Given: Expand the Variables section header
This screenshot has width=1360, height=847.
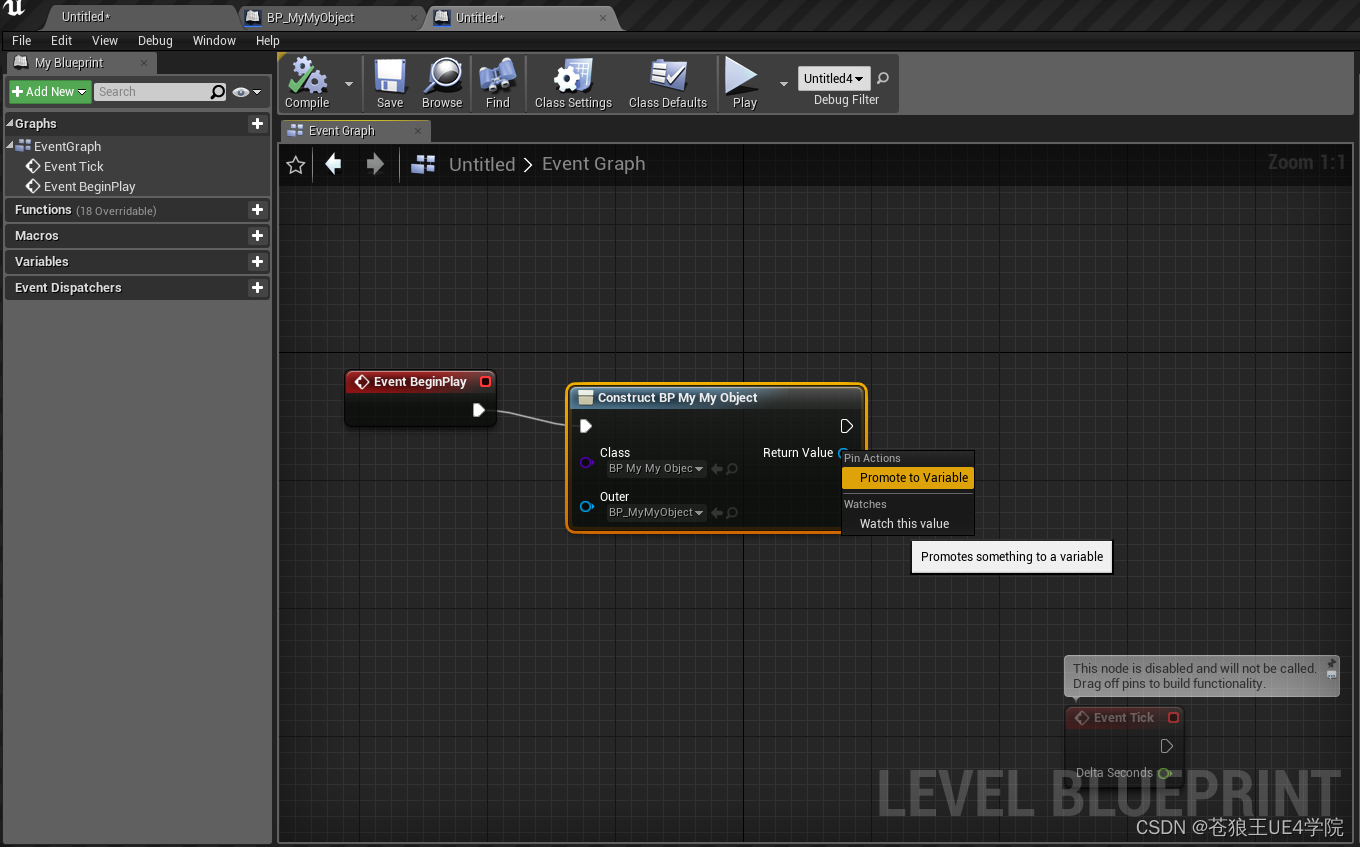Looking at the screenshot, I should click(x=137, y=261).
